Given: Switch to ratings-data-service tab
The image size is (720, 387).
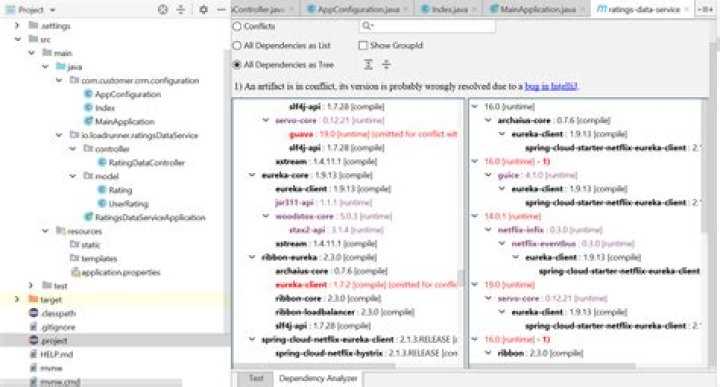Looking at the screenshot, I should pyautogui.click(x=643, y=9).
